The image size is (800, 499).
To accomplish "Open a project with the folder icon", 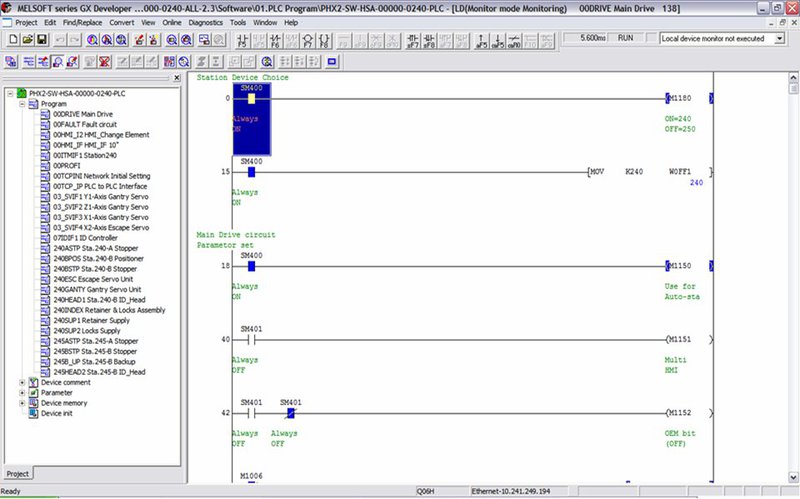I will [x=27, y=39].
